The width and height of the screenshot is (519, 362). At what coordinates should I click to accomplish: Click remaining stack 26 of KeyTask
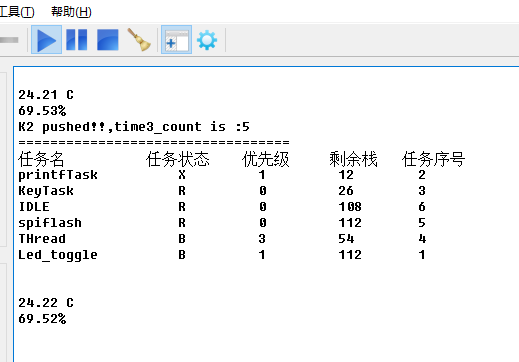pos(346,191)
